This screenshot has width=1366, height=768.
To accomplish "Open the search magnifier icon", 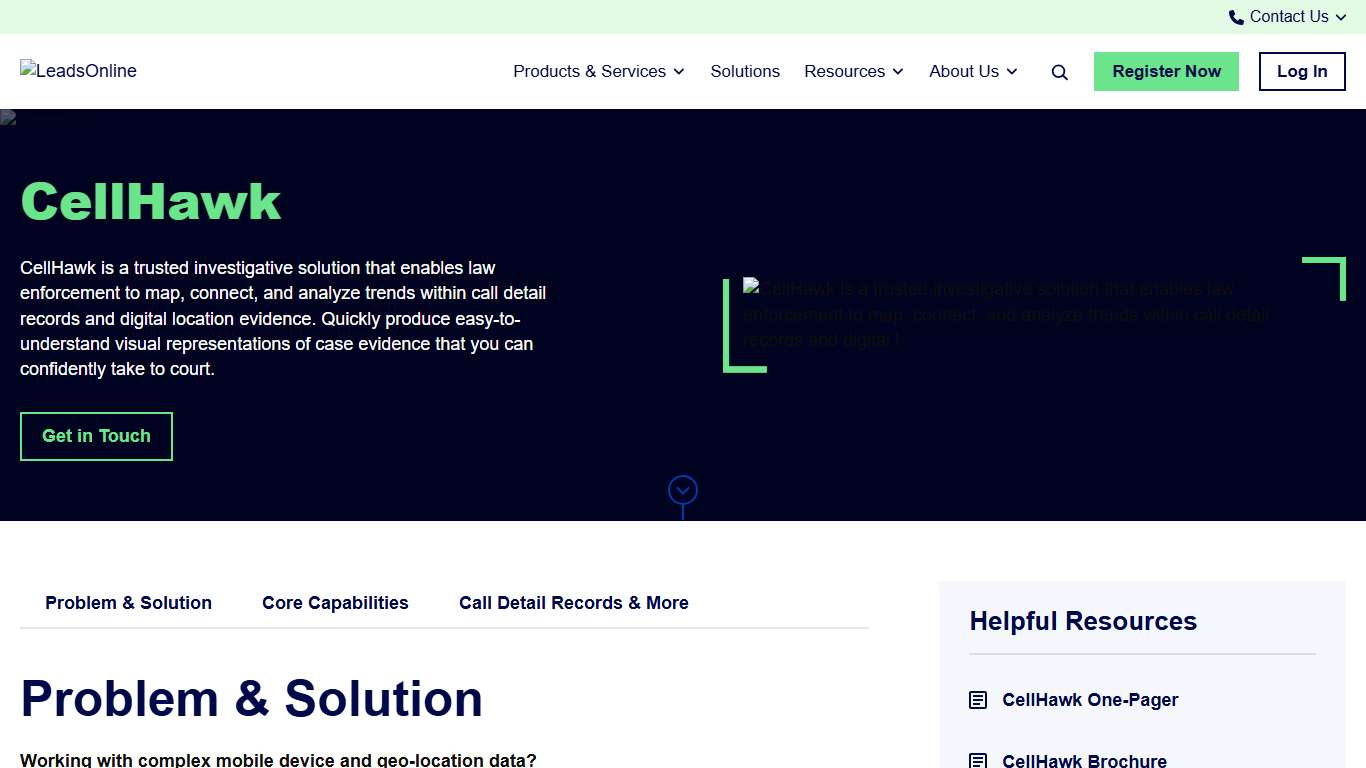I will click(x=1059, y=71).
